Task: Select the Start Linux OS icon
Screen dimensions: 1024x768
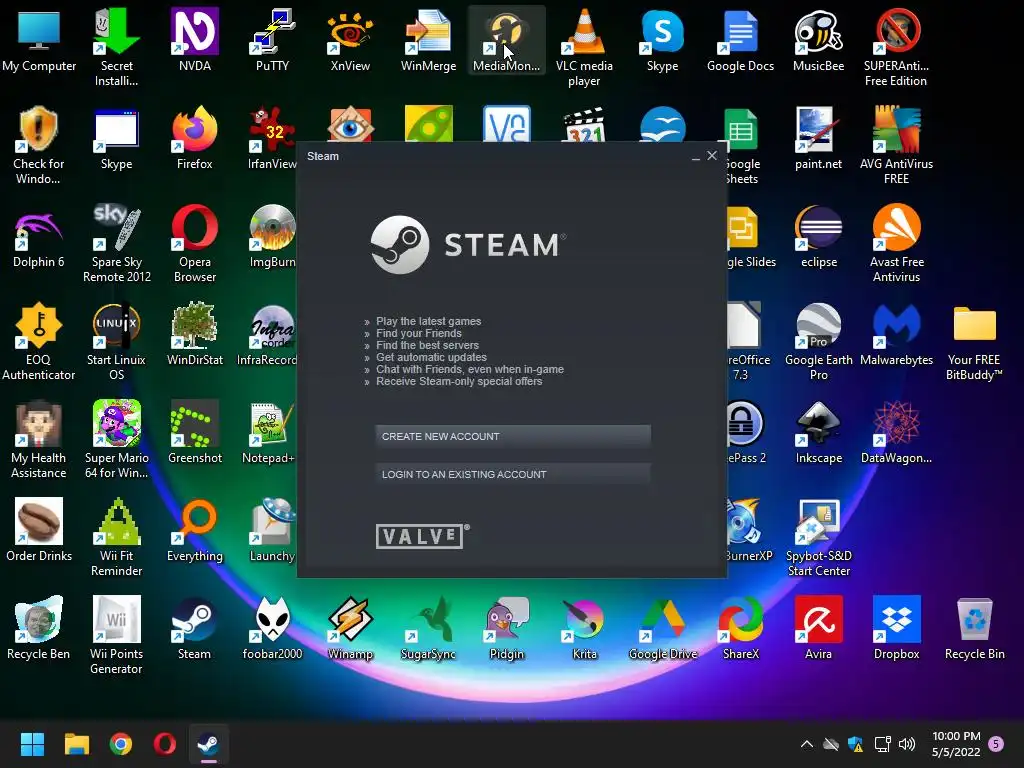Action: [116, 342]
